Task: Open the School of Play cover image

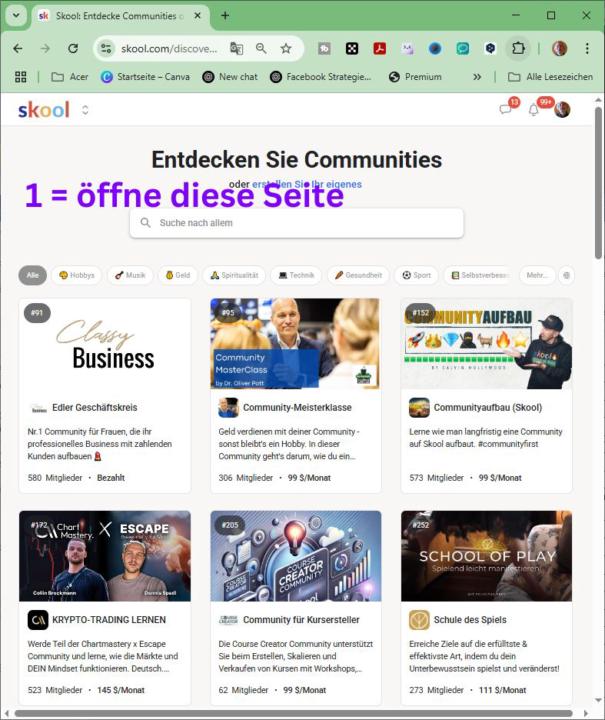Action: click(487, 556)
